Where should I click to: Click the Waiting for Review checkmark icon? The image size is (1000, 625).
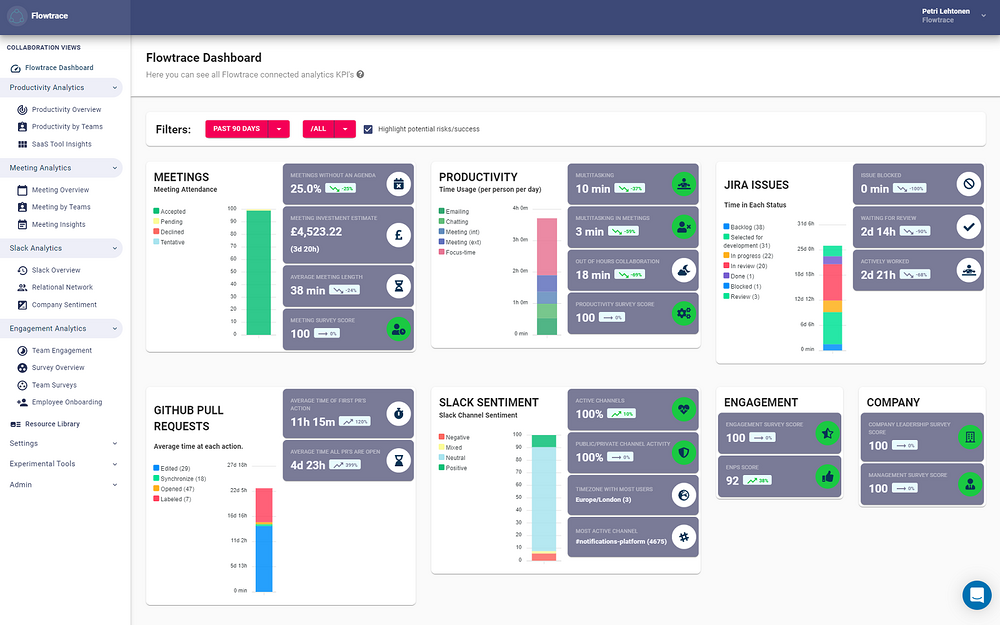969,227
